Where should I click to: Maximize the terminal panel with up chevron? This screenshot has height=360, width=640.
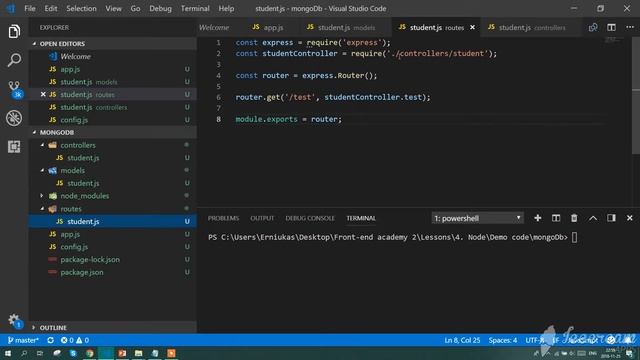coord(593,218)
